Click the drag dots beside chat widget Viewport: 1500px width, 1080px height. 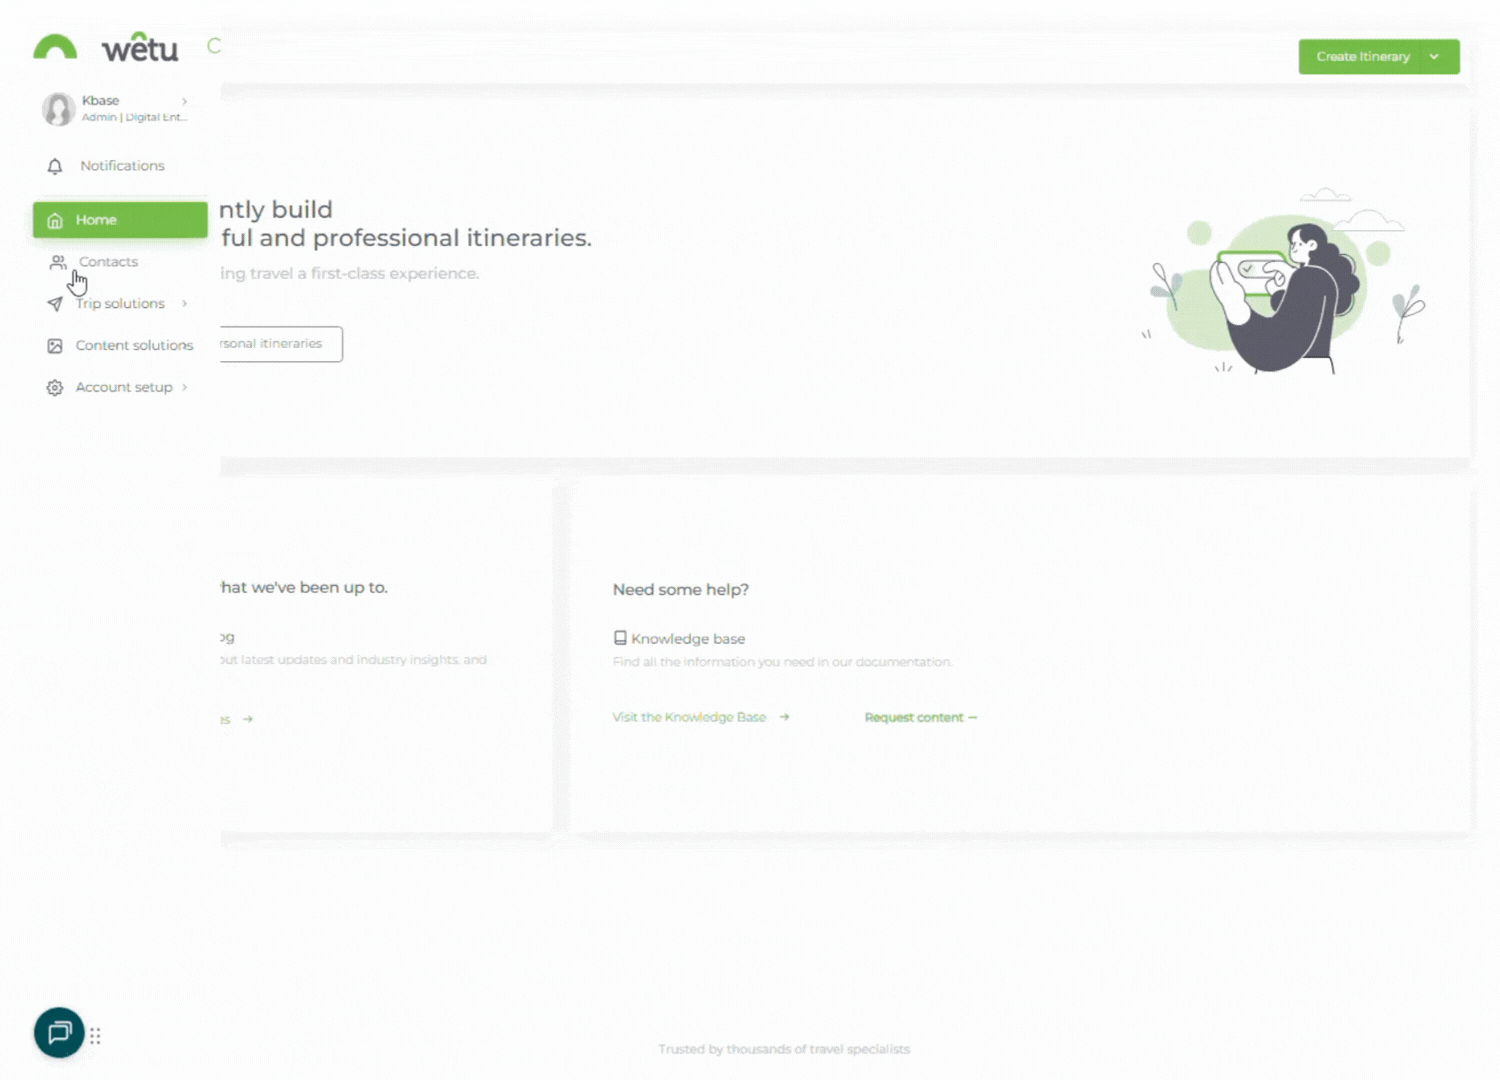(x=95, y=1036)
